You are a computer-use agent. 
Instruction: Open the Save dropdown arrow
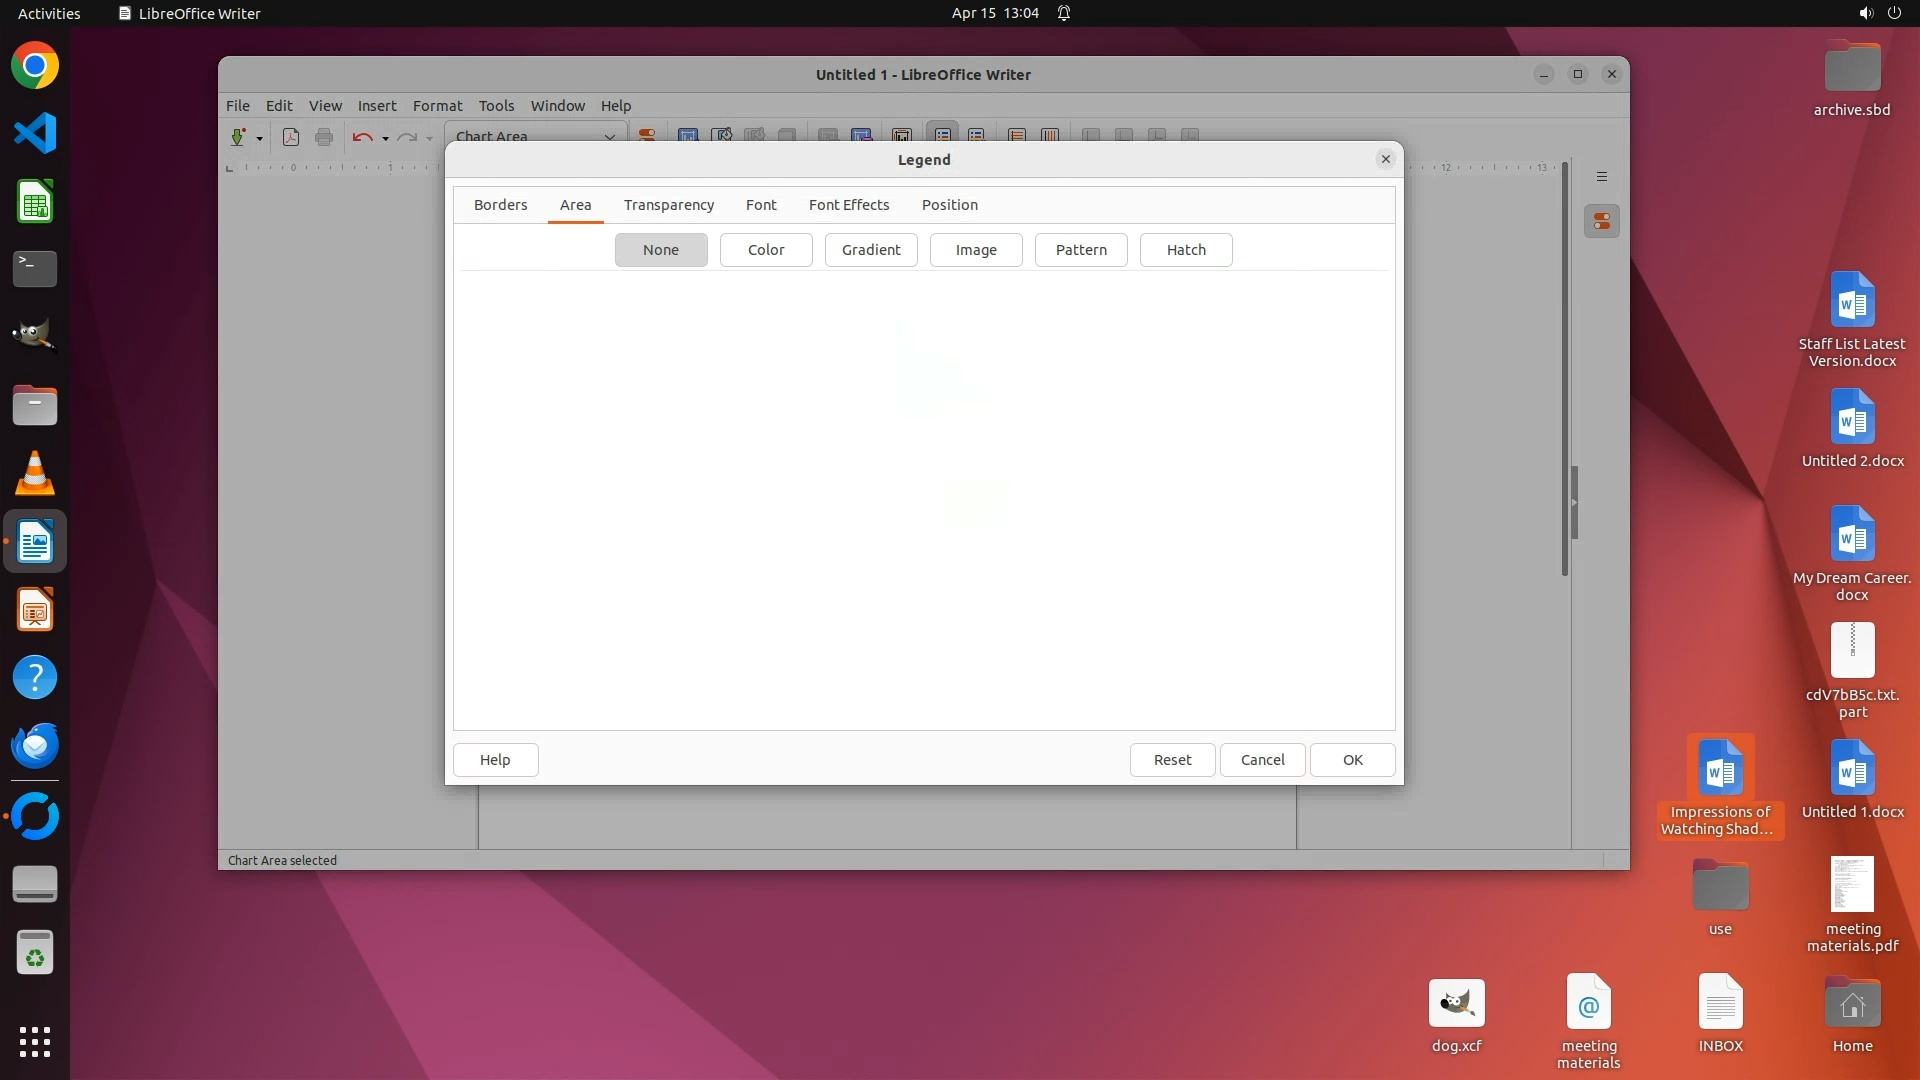coord(259,138)
